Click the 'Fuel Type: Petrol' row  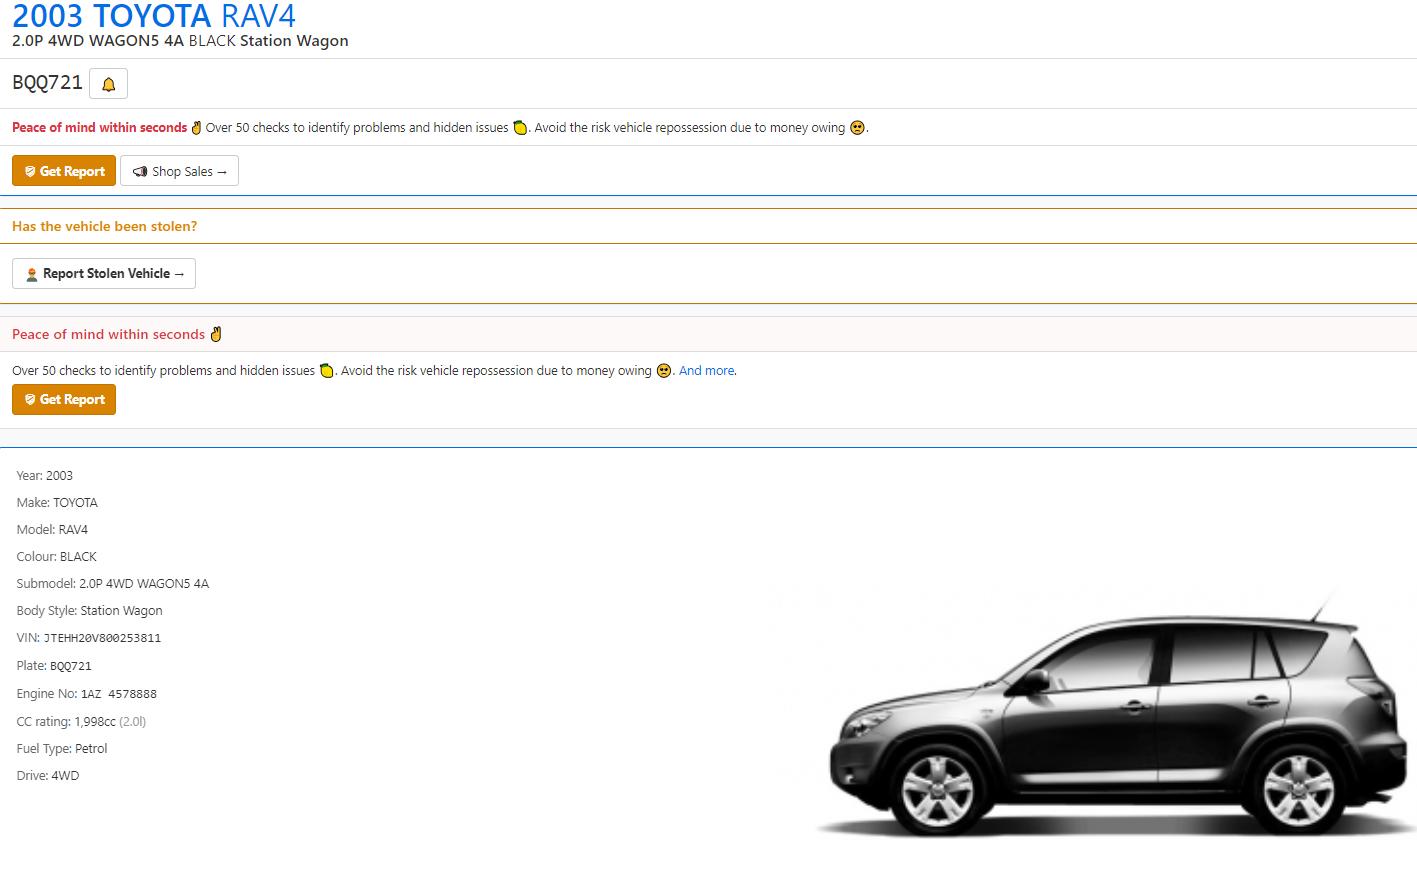pyautogui.click(x=62, y=749)
